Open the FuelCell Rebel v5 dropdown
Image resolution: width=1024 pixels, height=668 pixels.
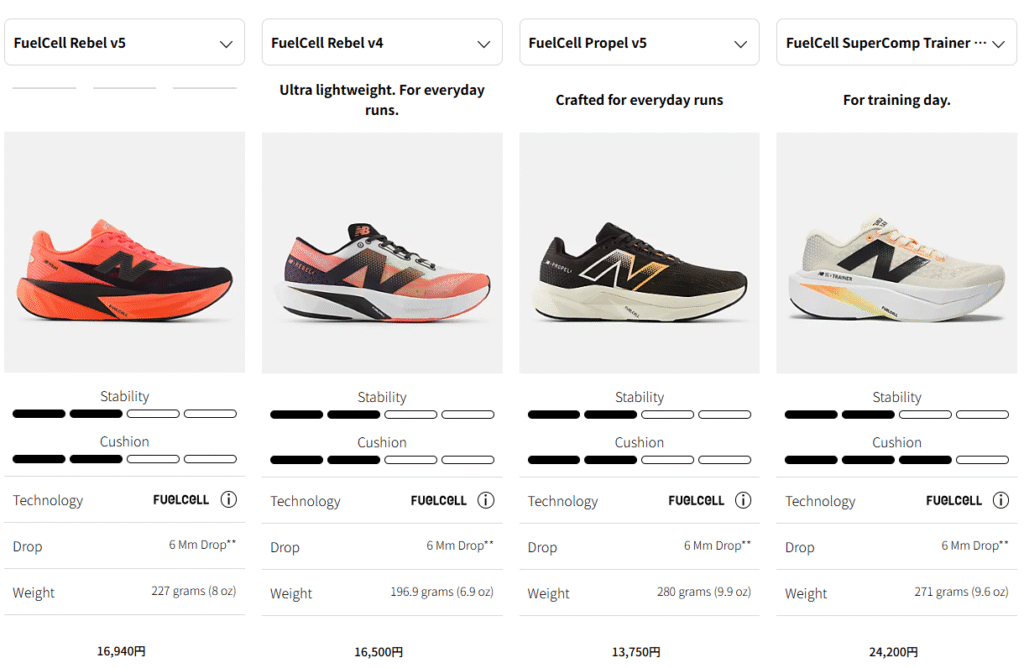[125, 43]
